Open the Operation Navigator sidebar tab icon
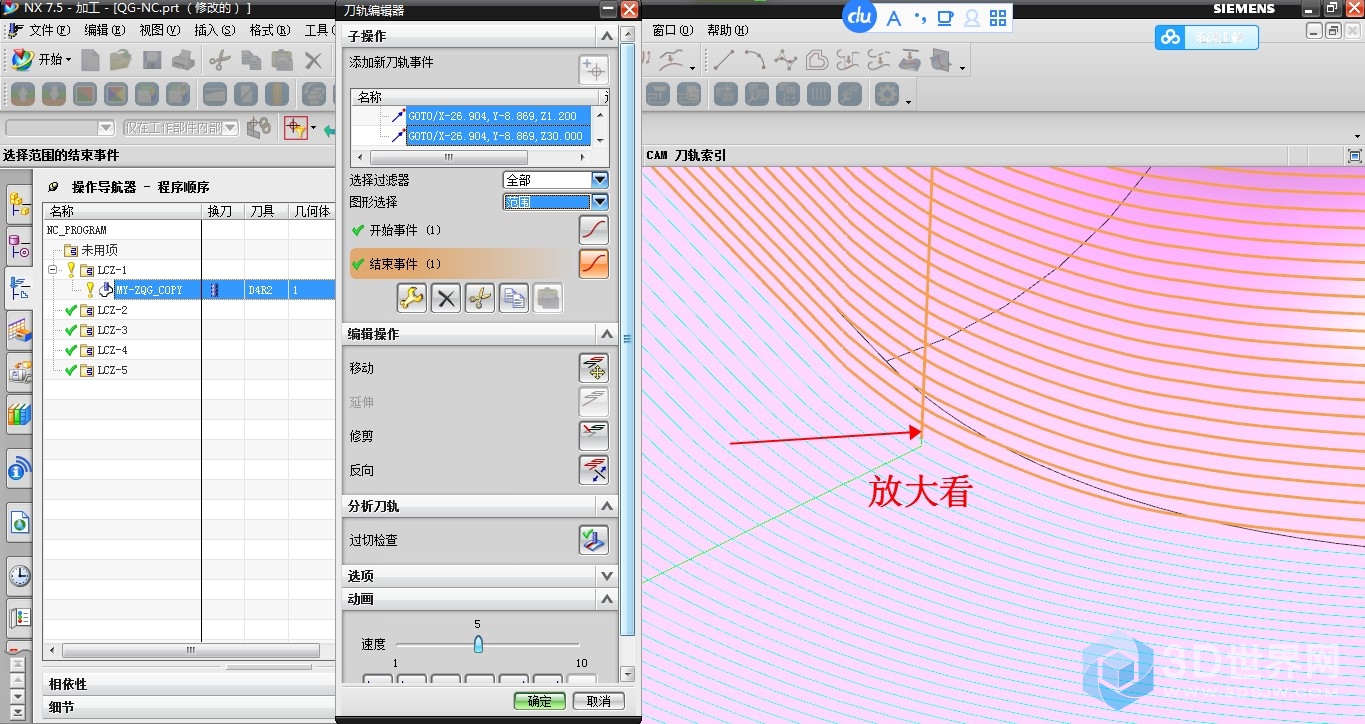The image size is (1365, 724). tap(19, 288)
